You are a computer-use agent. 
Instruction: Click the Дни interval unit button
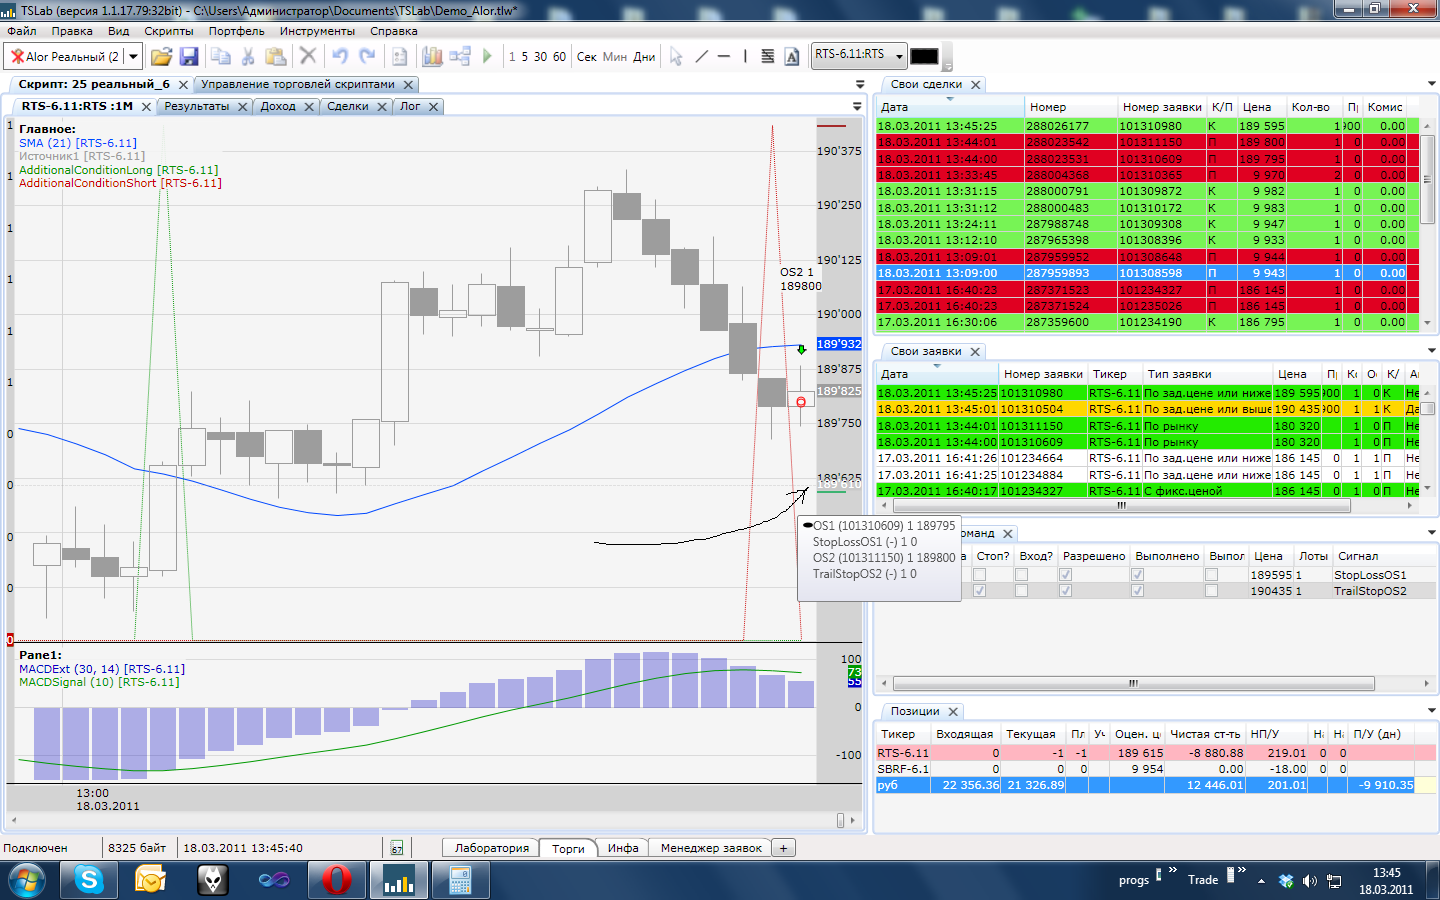pos(644,56)
